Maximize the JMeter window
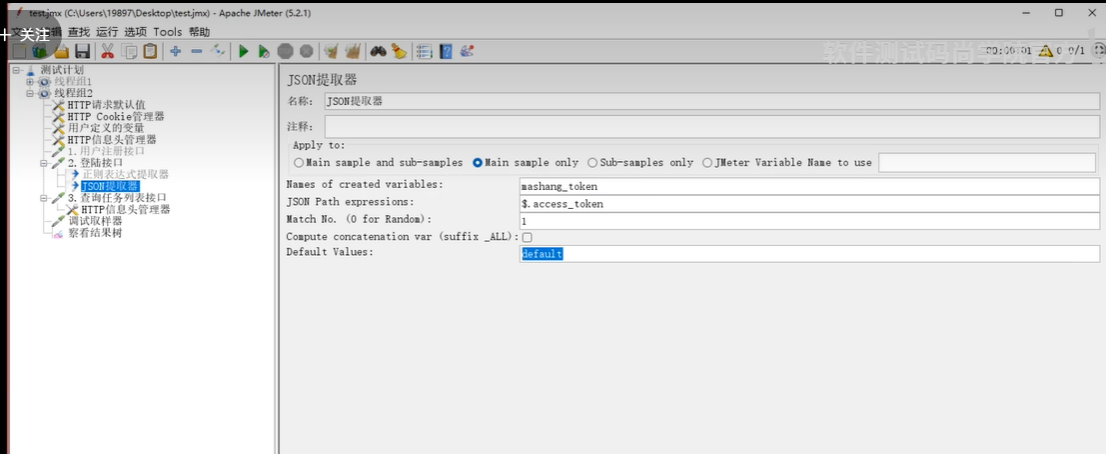1106x454 pixels. [1059, 13]
